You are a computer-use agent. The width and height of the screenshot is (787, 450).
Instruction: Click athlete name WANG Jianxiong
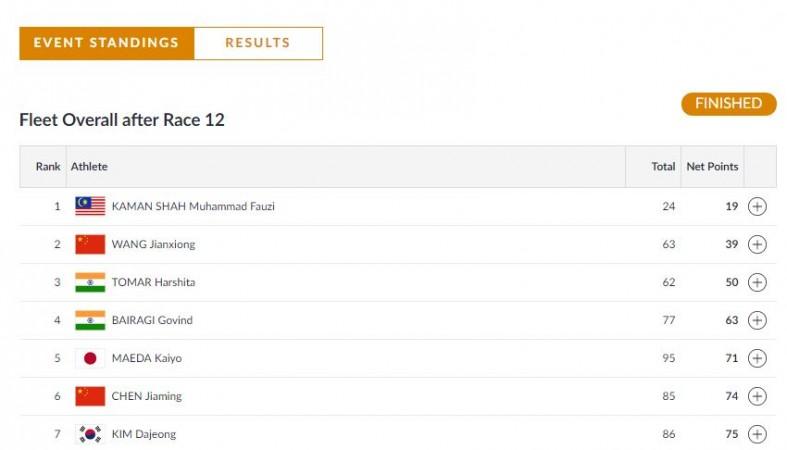coord(154,245)
